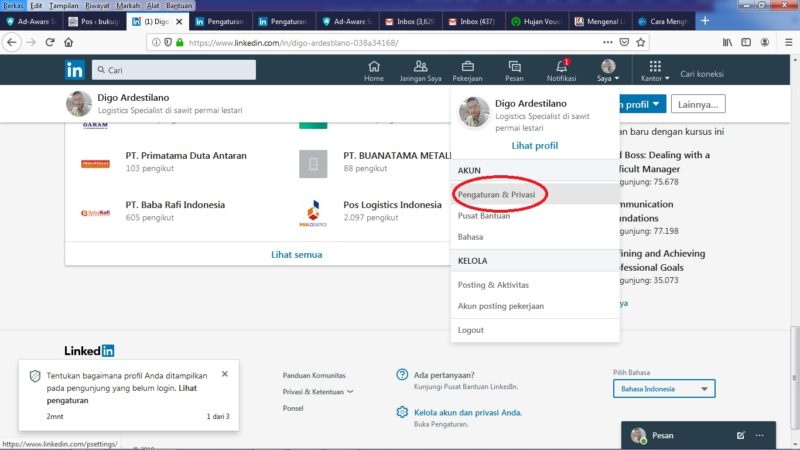This screenshot has height=450, width=800.
Task: Switch to Inbox (437) tab
Action: tap(474, 21)
